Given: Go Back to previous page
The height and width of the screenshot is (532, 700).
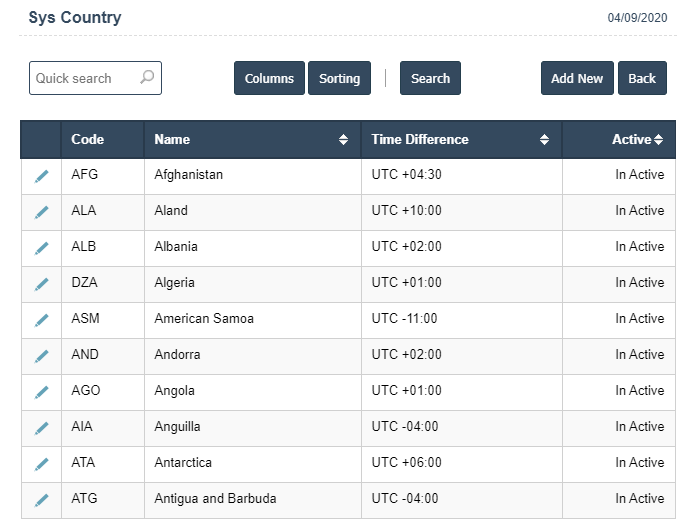Looking at the screenshot, I should tap(642, 79).
